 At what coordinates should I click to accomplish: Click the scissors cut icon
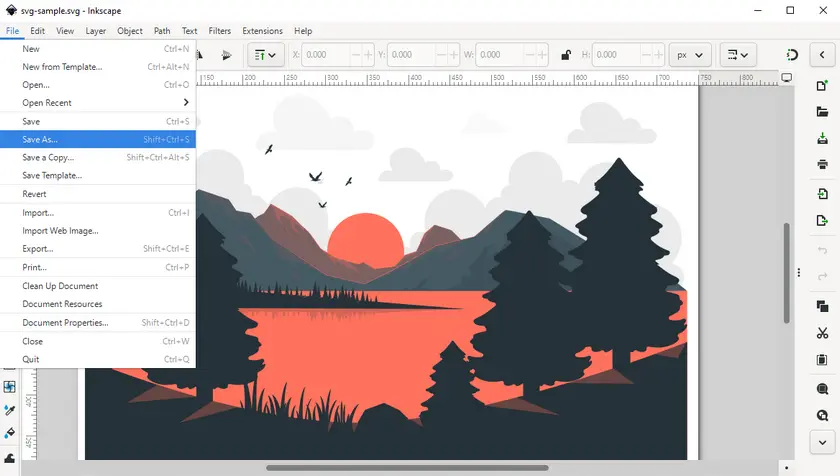pos(822,333)
